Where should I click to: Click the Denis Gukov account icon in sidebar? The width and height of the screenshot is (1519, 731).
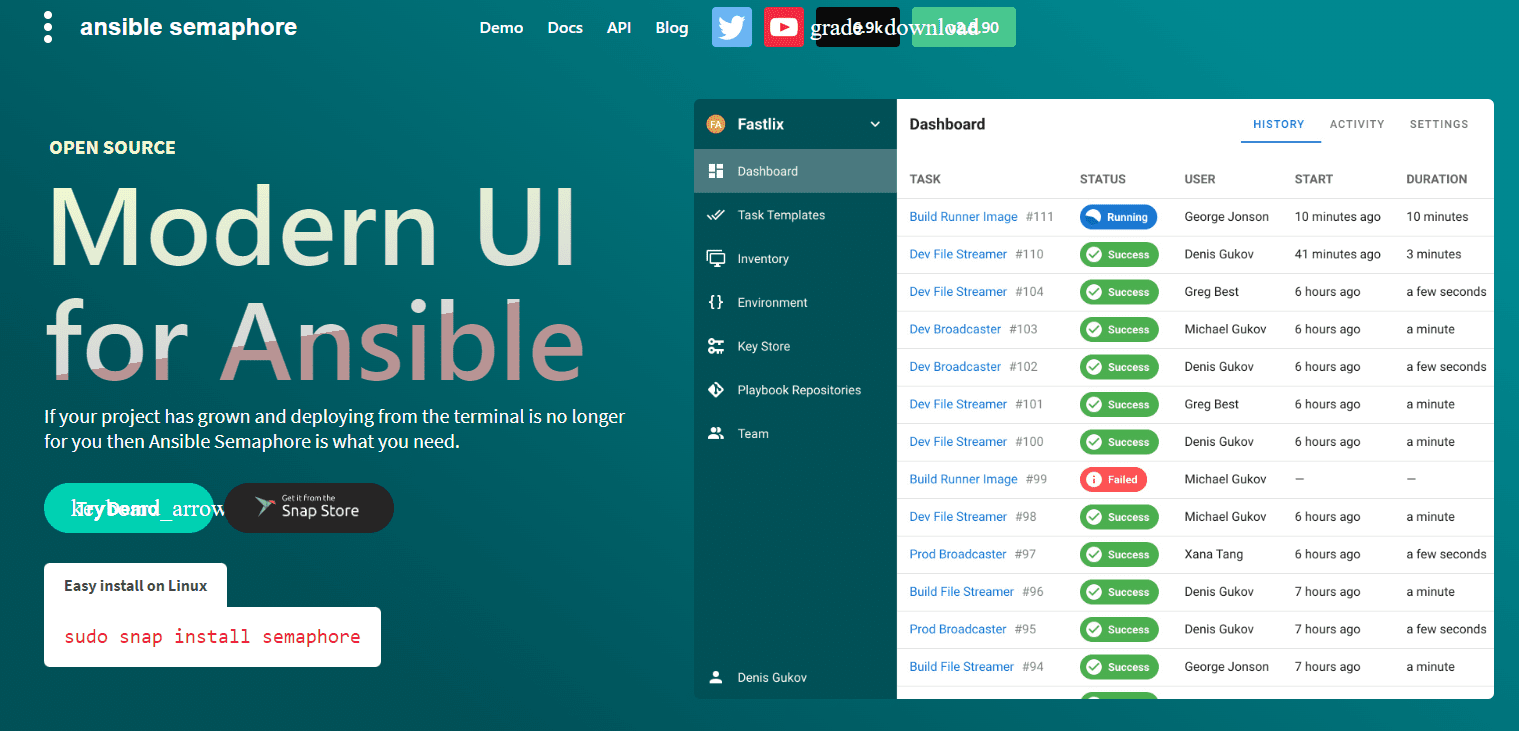(716, 677)
